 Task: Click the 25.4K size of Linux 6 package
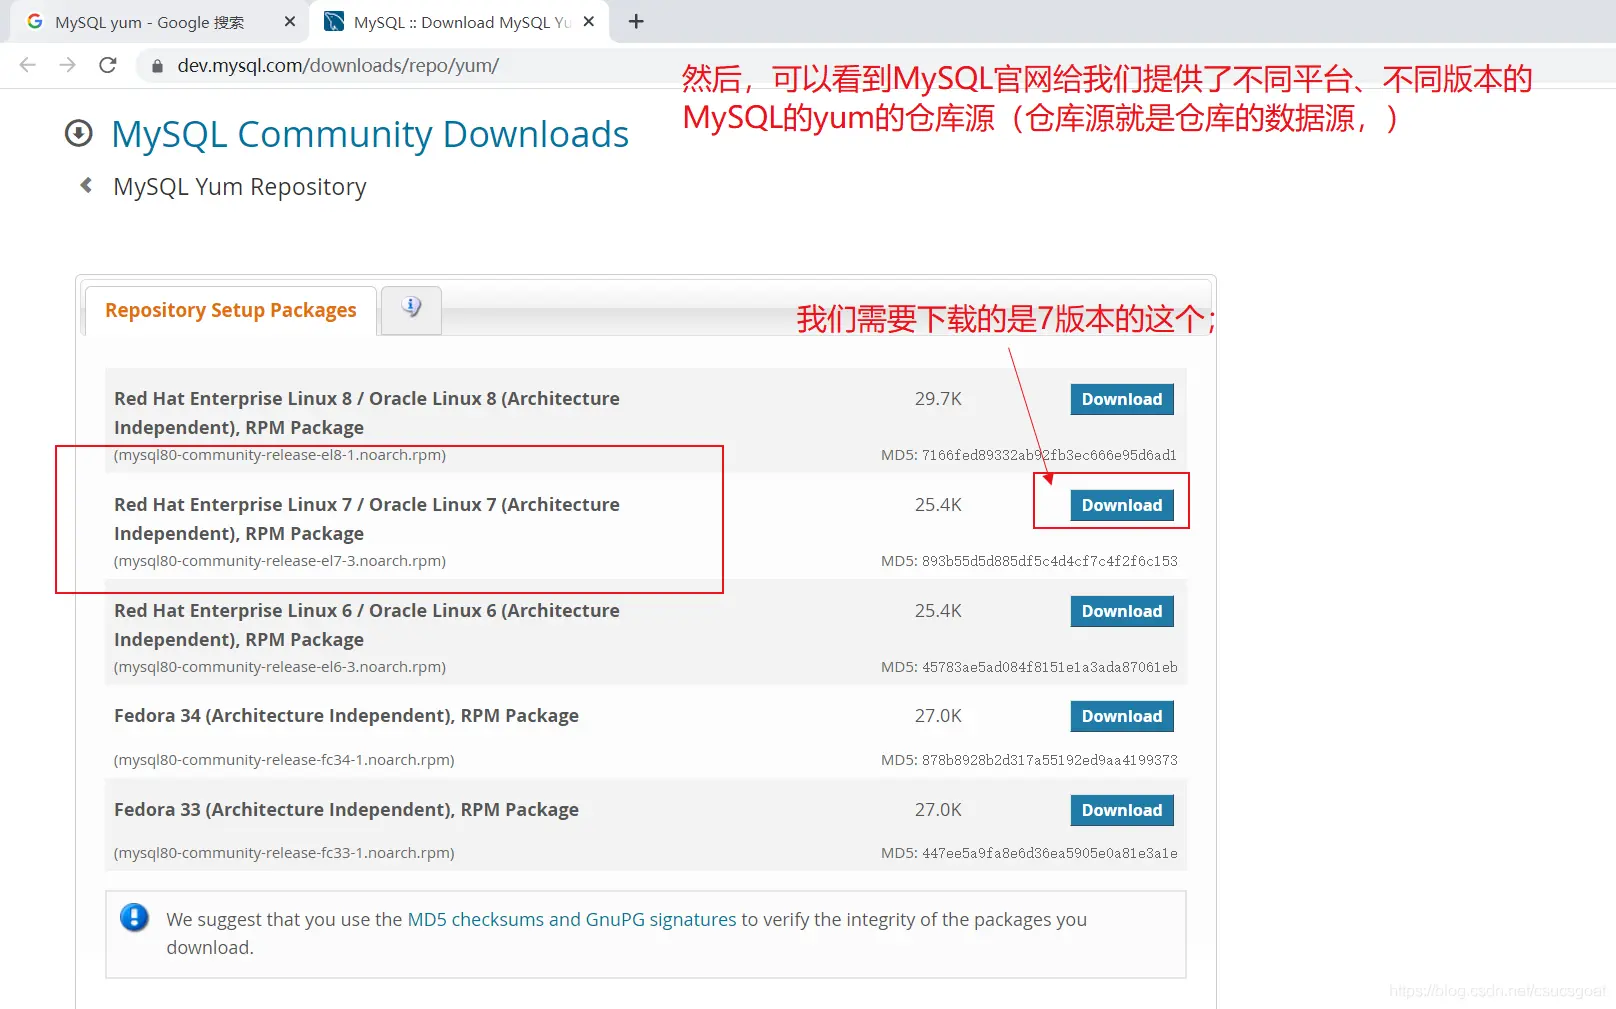click(938, 611)
